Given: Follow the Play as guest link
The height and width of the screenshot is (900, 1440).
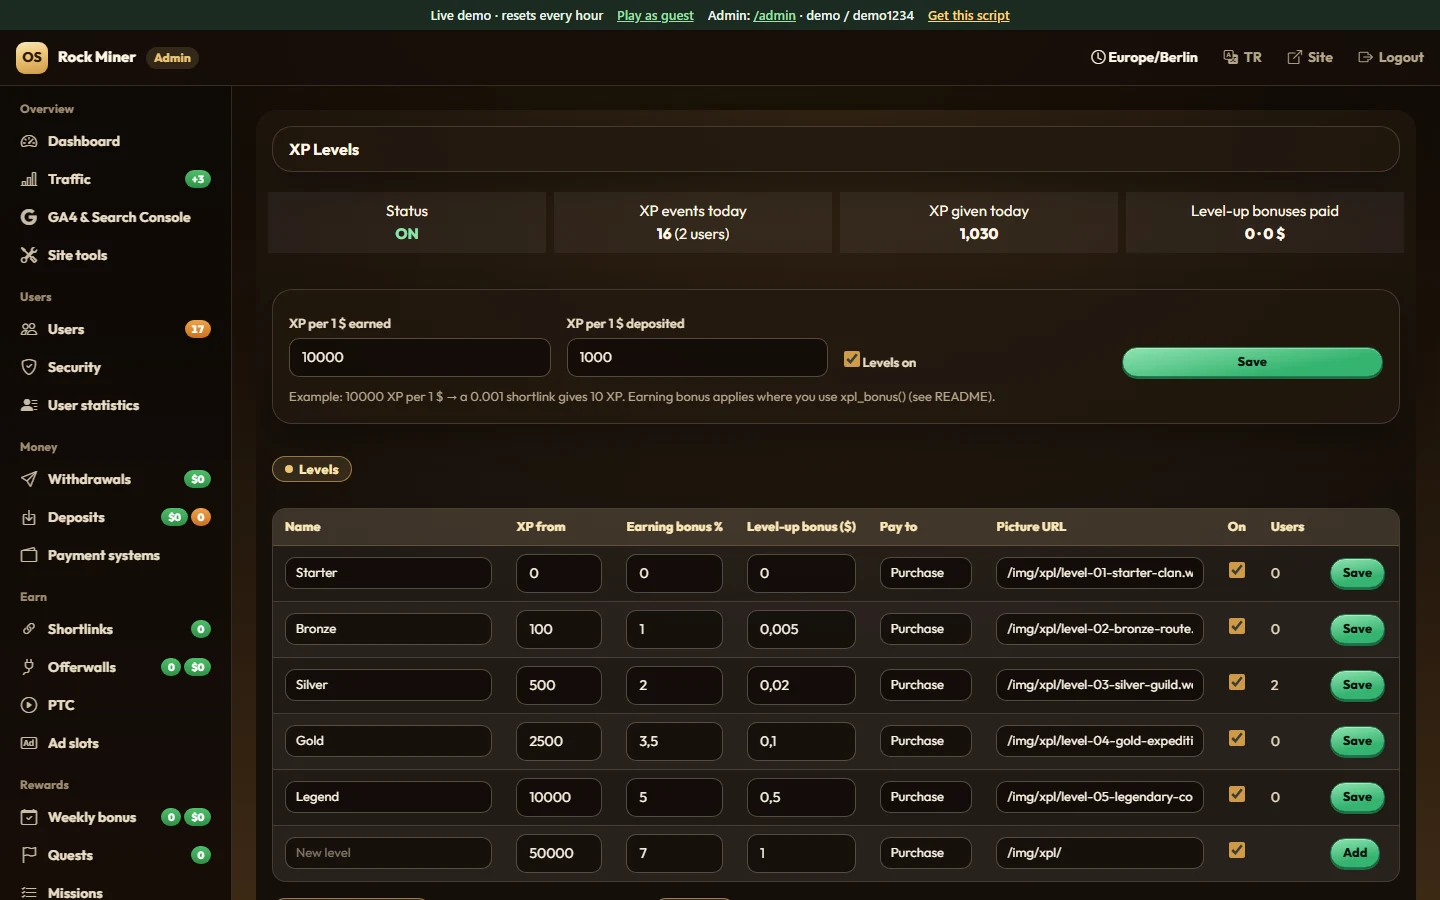Looking at the screenshot, I should click(655, 15).
